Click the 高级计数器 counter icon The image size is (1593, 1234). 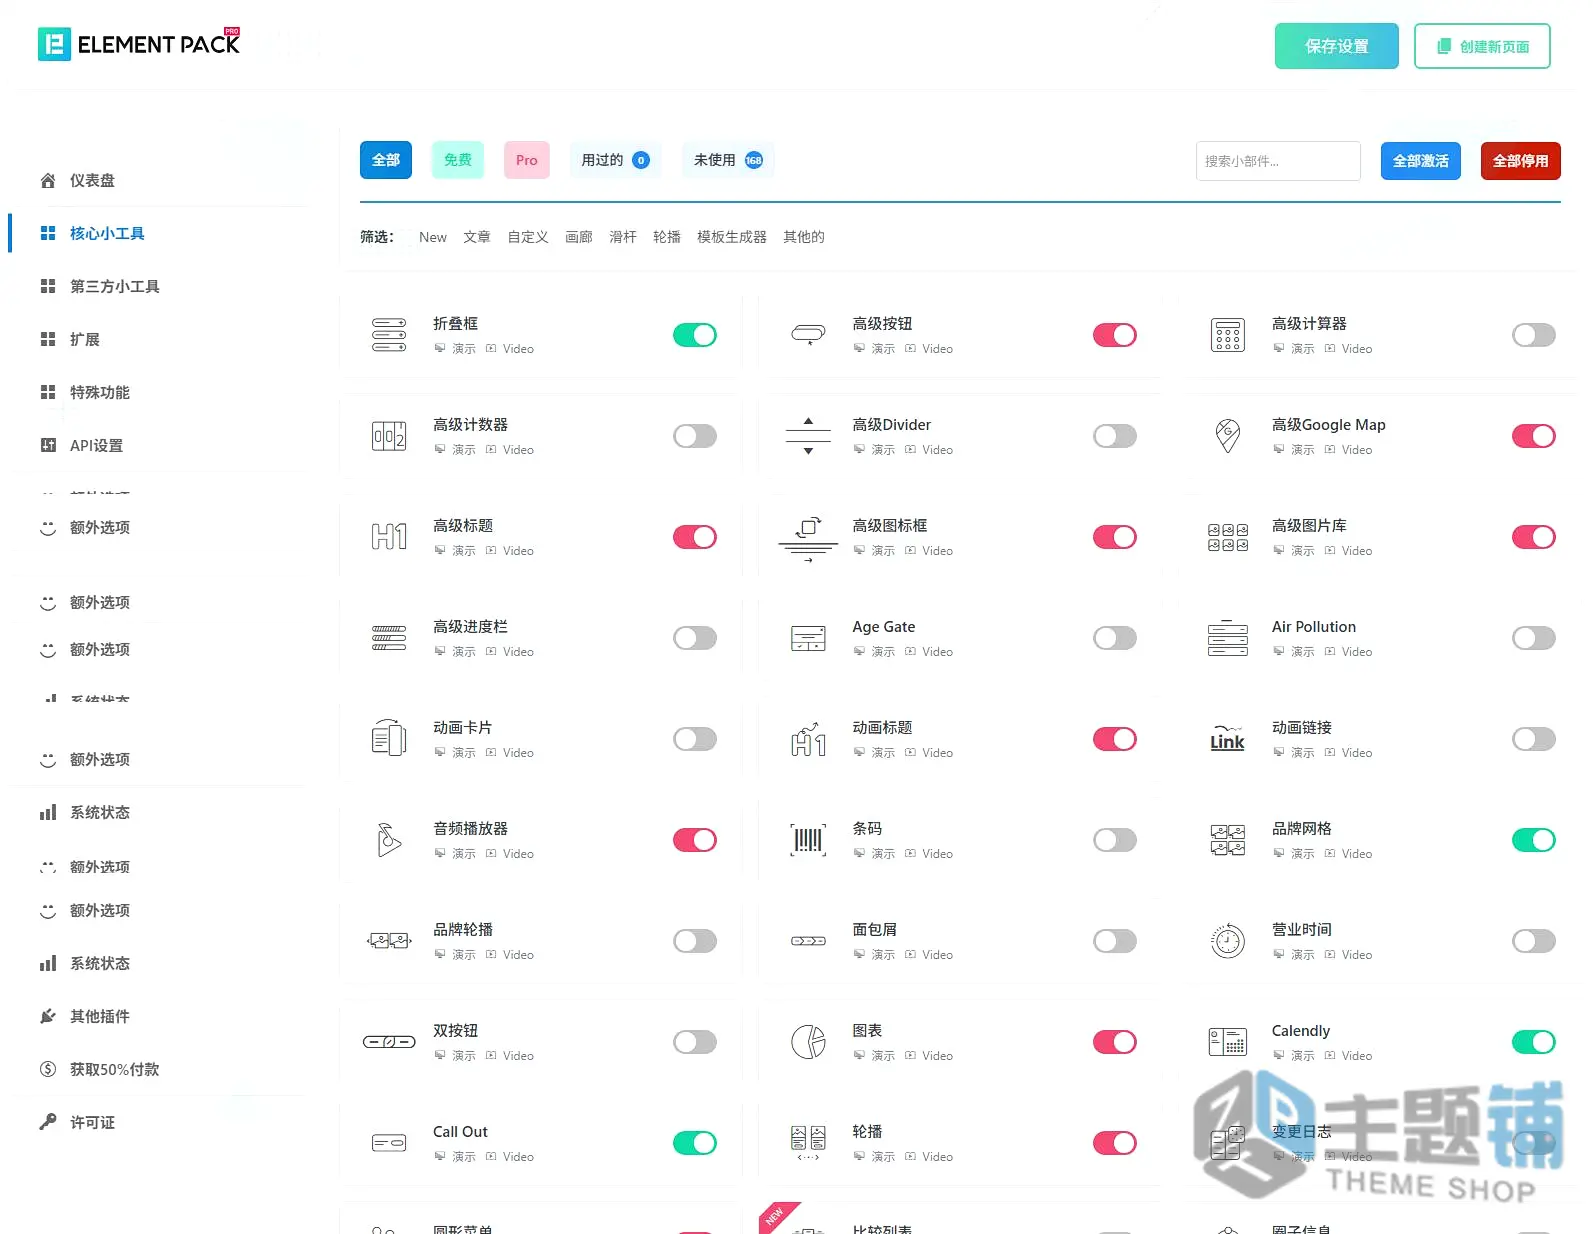[389, 436]
